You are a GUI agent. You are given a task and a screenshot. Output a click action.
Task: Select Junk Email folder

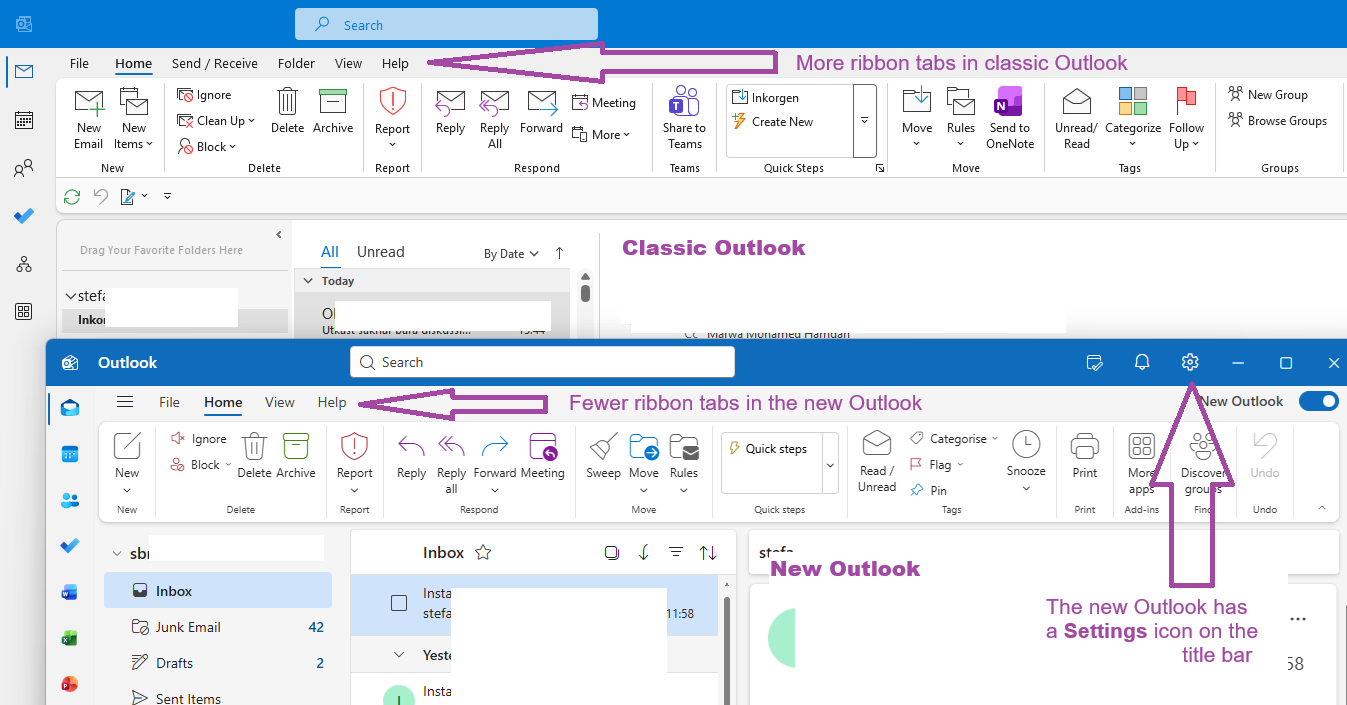[218, 627]
